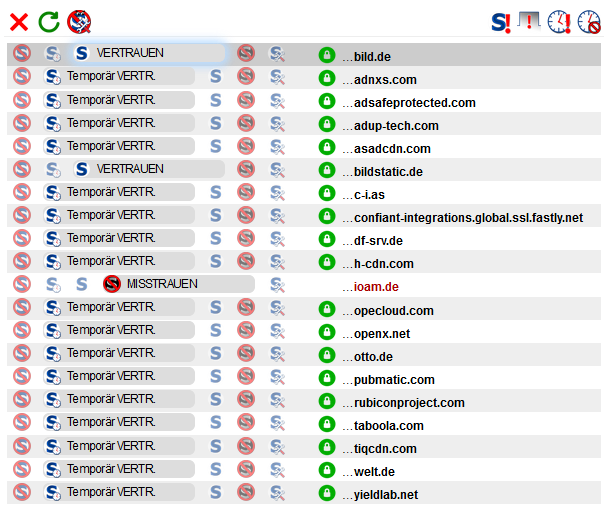Mark df-srv.de as untrusted
This screenshot has width=605, height=511.
tap(246, 238)
